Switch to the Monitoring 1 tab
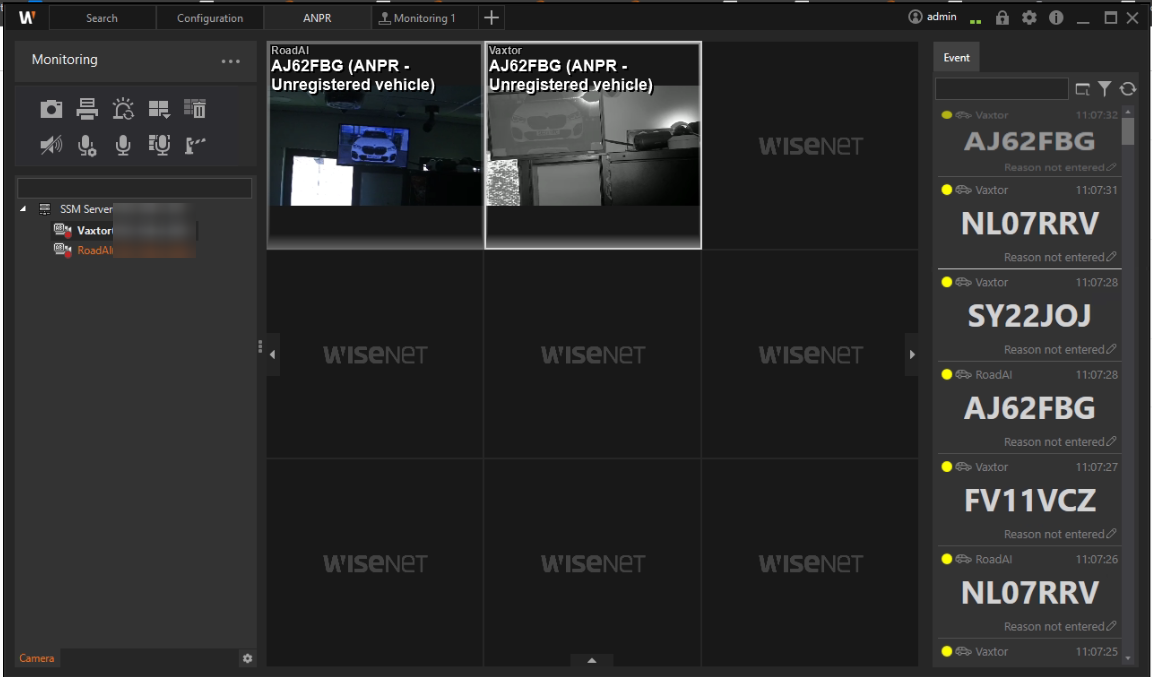This screenshot has width=1152, height=677. [x=425, y=18]
